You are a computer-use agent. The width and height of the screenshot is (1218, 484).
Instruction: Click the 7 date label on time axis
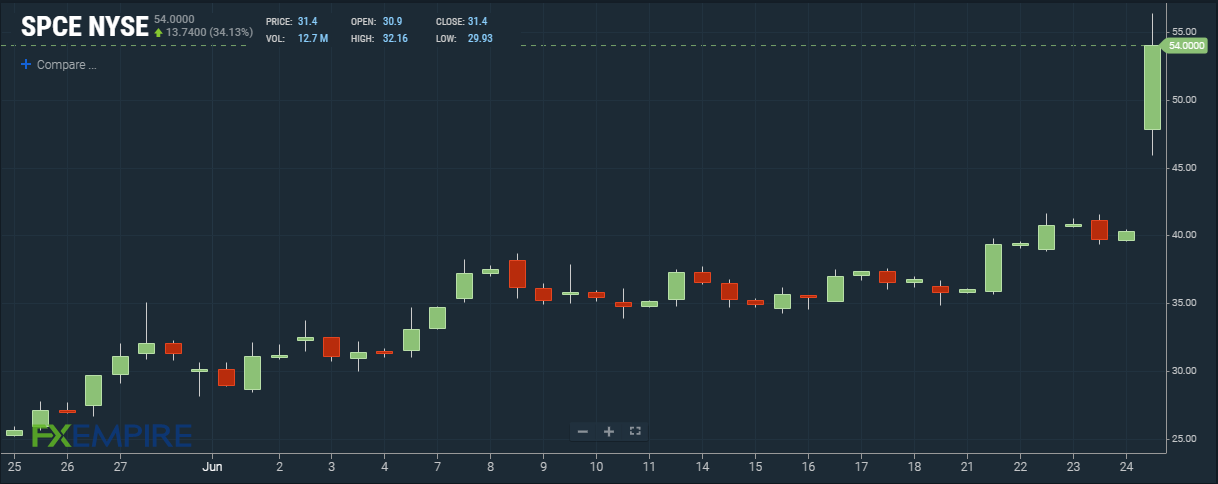[x=437, y=466]
